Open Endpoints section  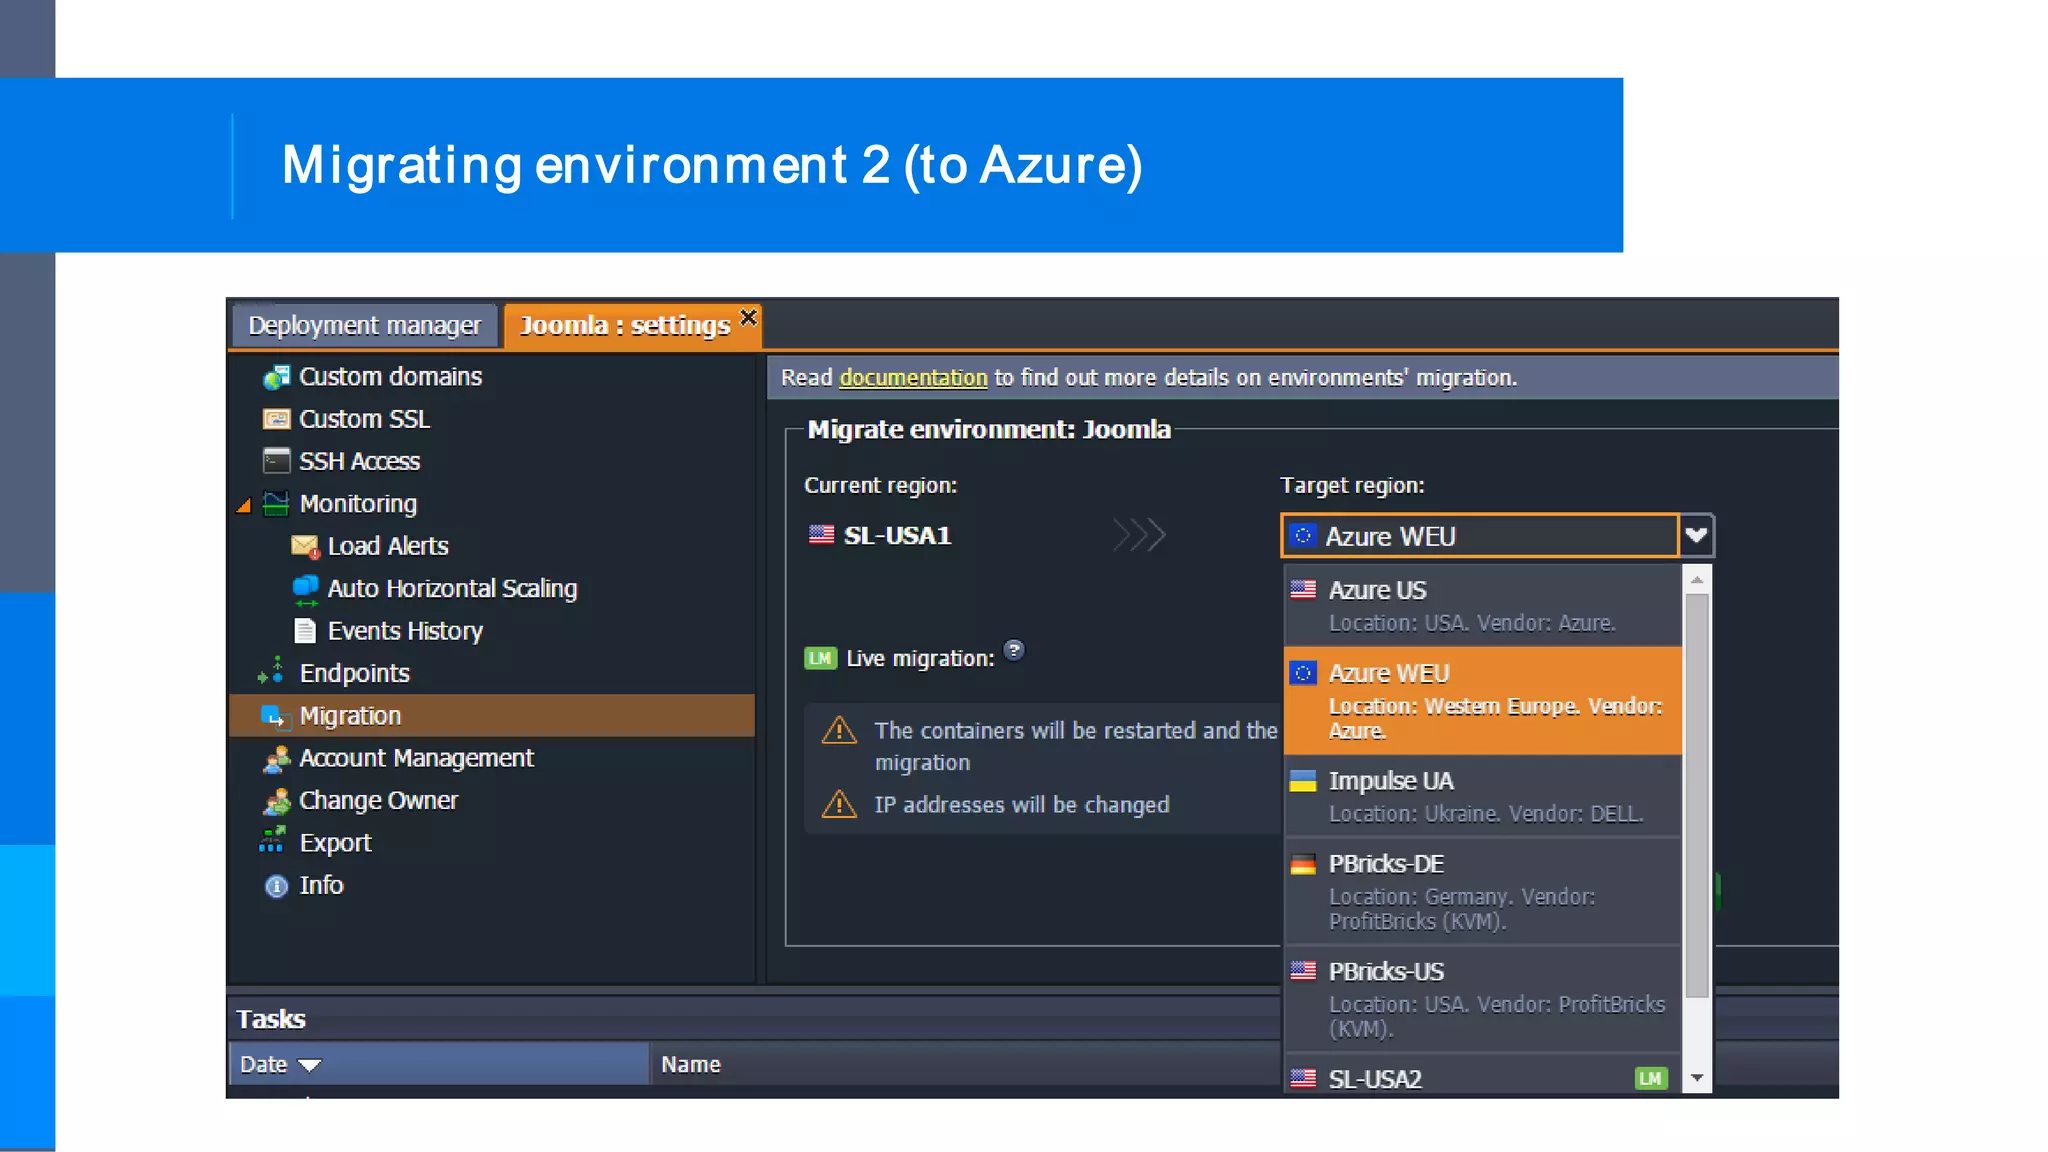tap(355, 673)
